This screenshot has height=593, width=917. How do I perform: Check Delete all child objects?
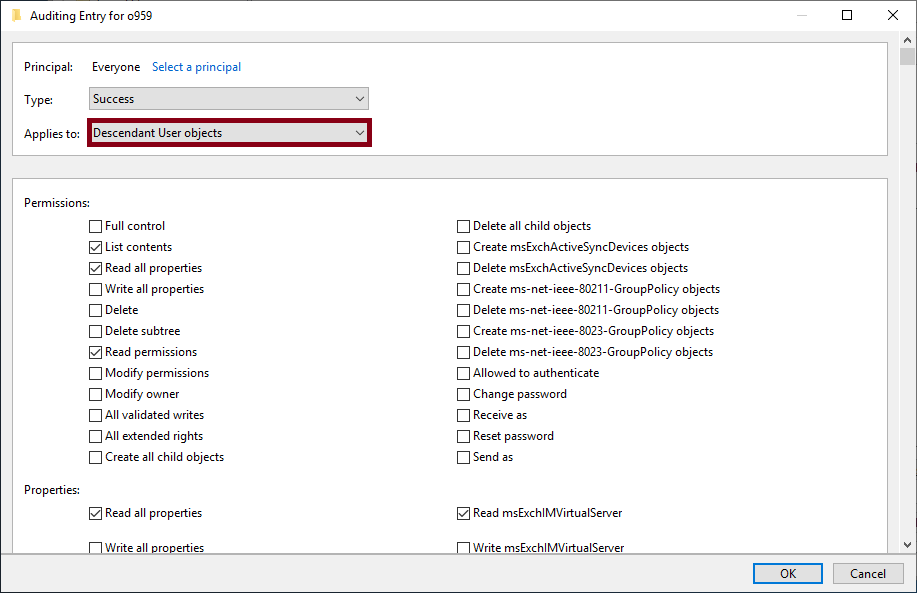(463, 226)
